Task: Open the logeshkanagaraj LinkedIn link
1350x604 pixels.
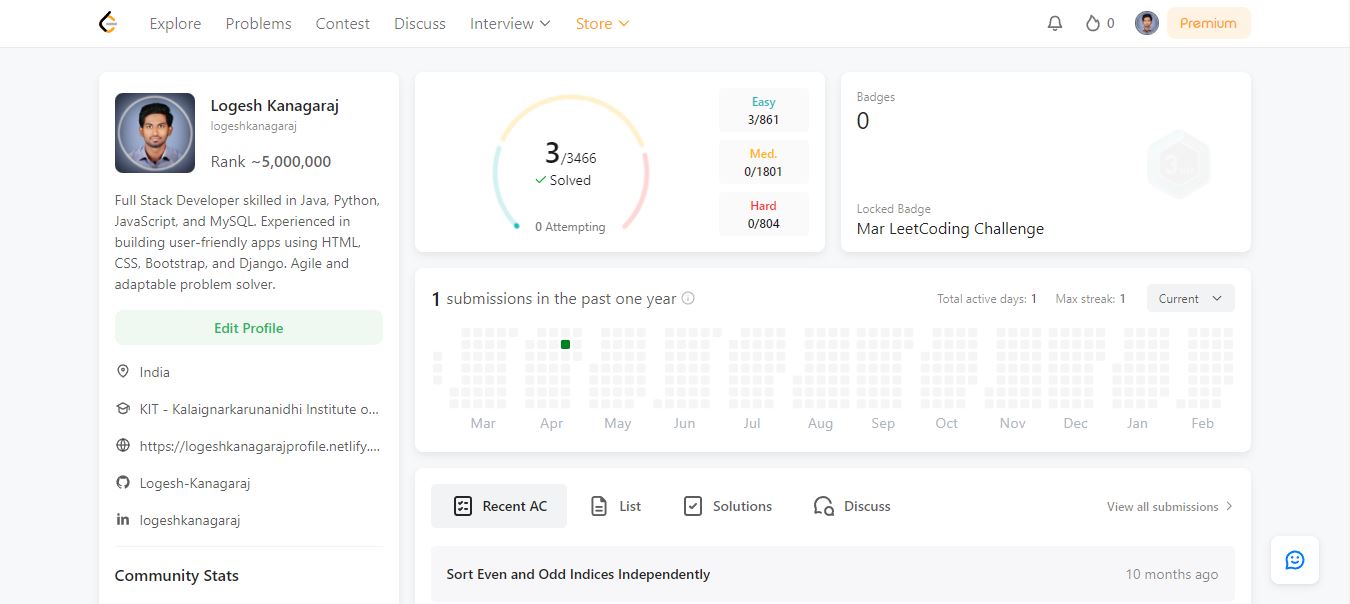Action: 190,520
